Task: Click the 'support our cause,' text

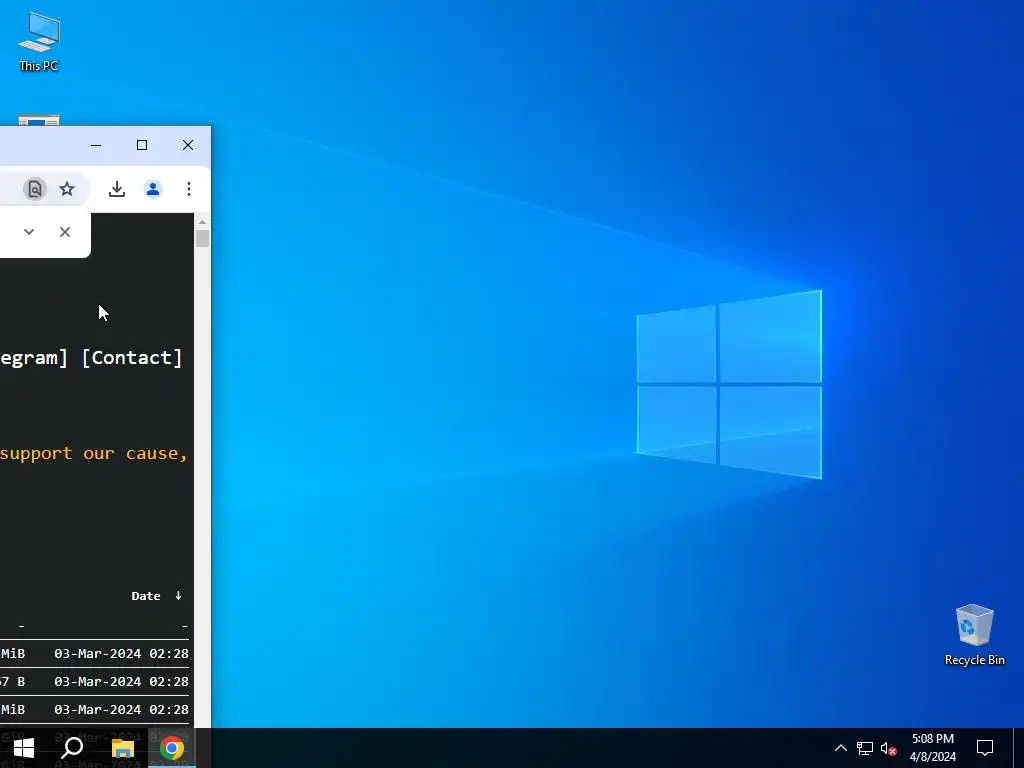Action: (94, 453)
